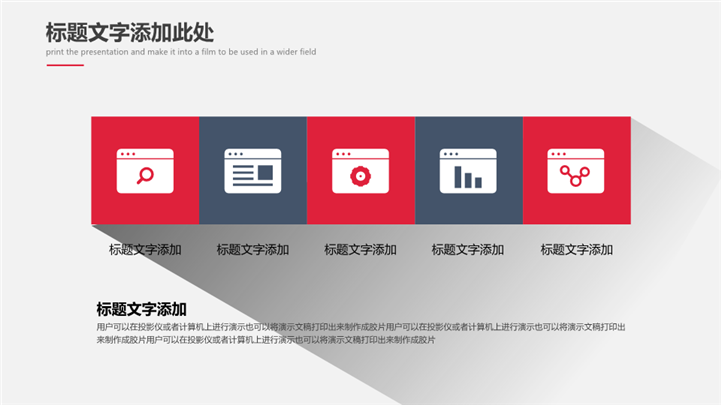Click the short red line under the subtitle
721x405 pixels.
click(65, 65)
